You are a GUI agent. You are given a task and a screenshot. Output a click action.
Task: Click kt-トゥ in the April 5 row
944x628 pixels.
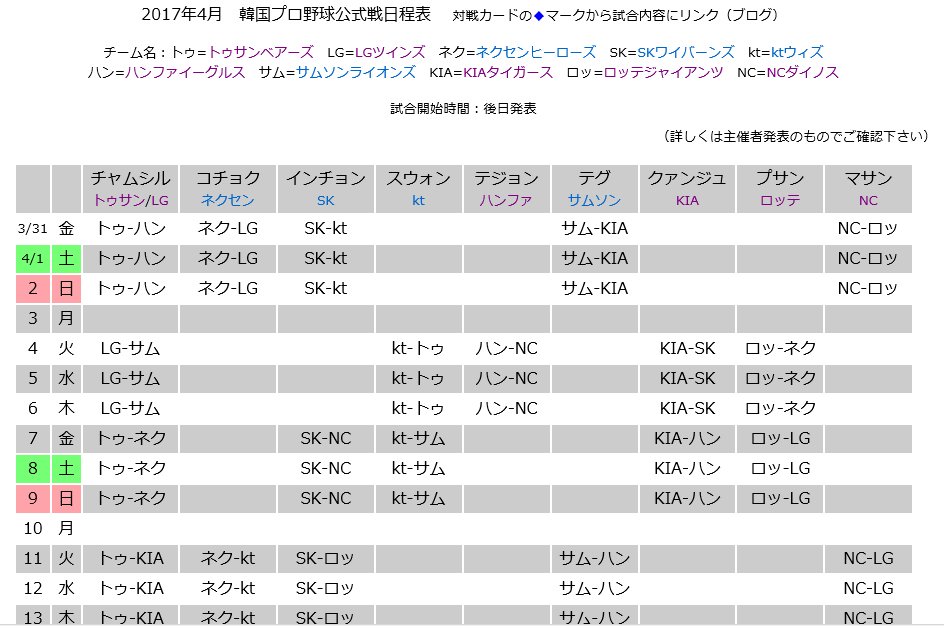coord(418,379)
